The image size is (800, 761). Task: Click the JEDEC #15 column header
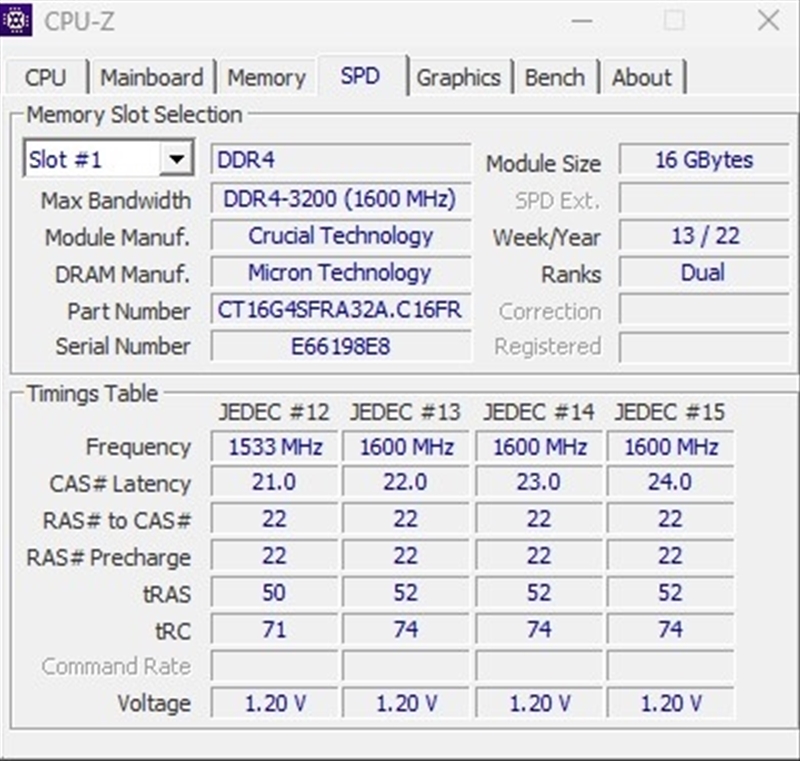tap(670, 412)
